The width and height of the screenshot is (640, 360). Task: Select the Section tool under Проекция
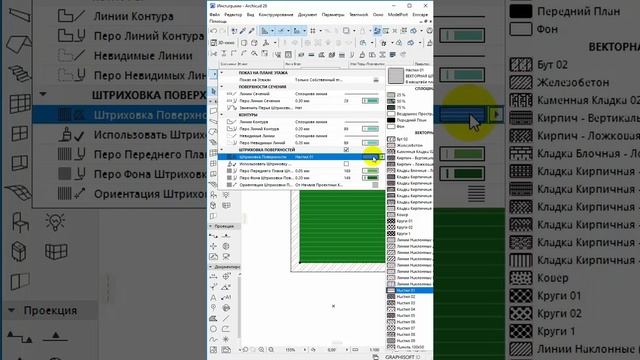[213, 236]
